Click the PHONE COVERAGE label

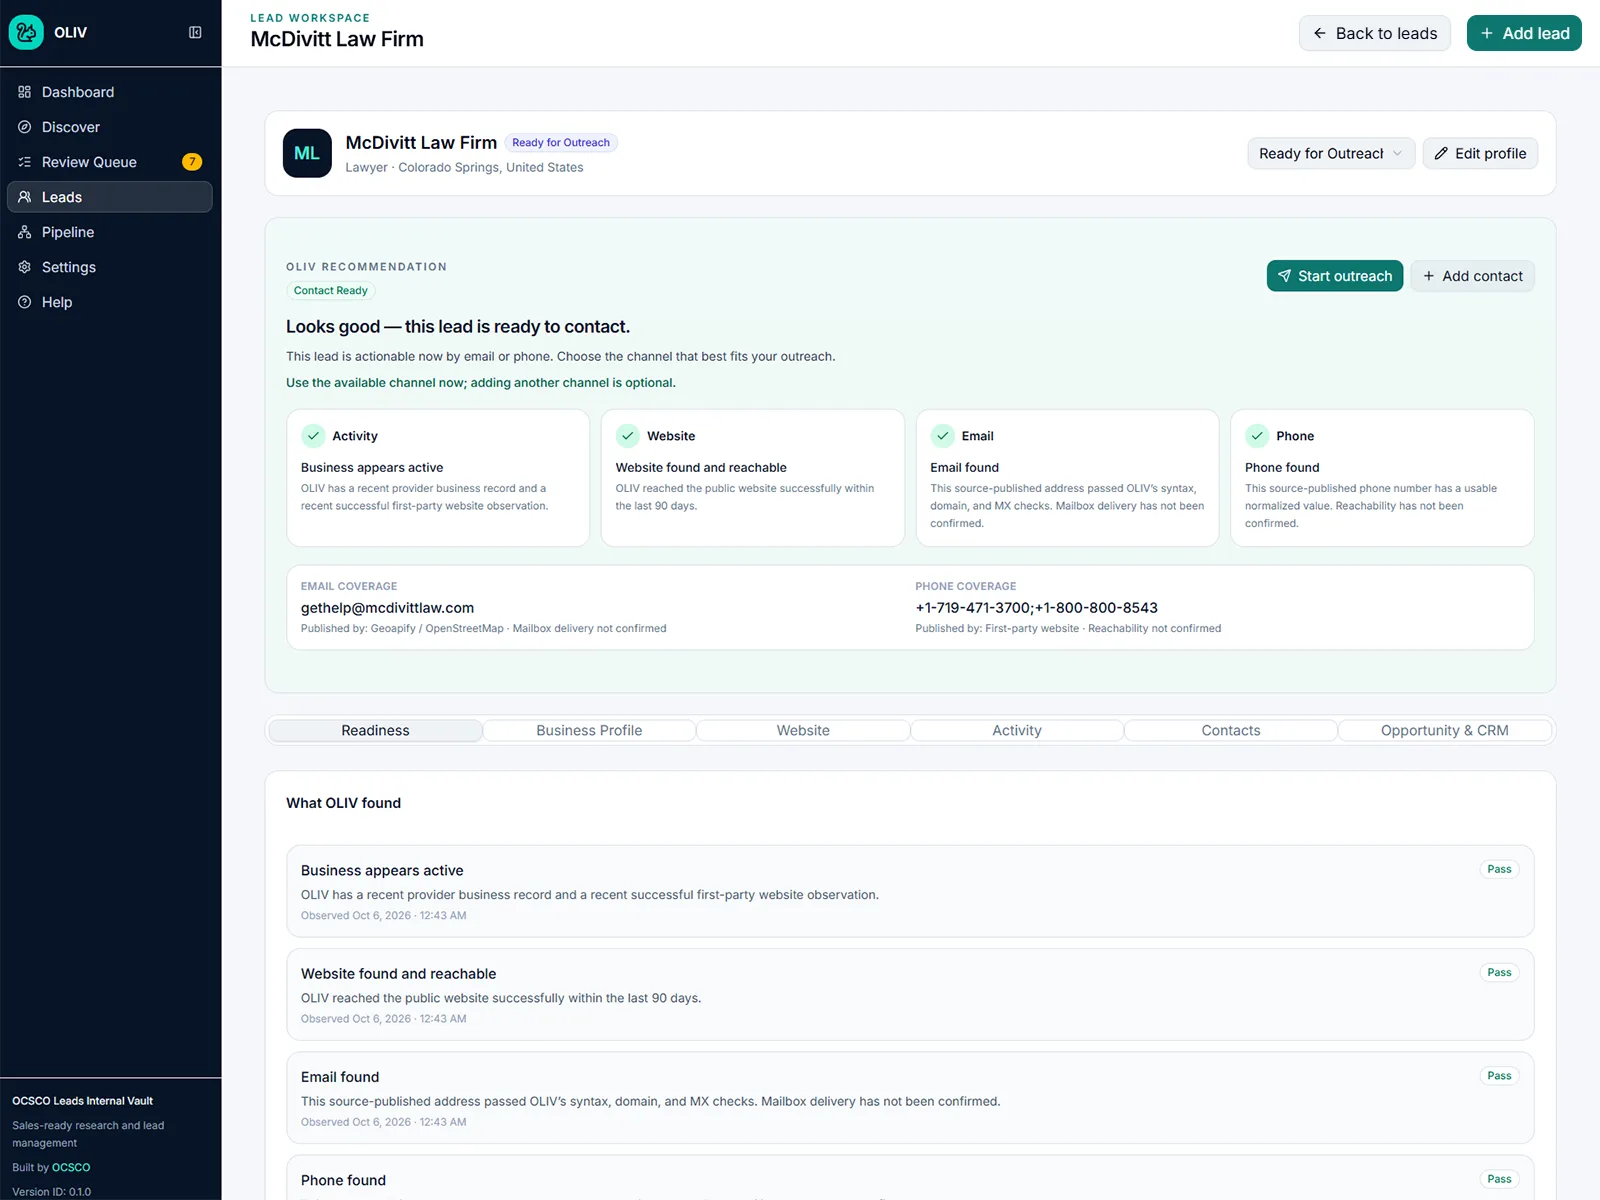pyautogui.click(x=965, y=586)
